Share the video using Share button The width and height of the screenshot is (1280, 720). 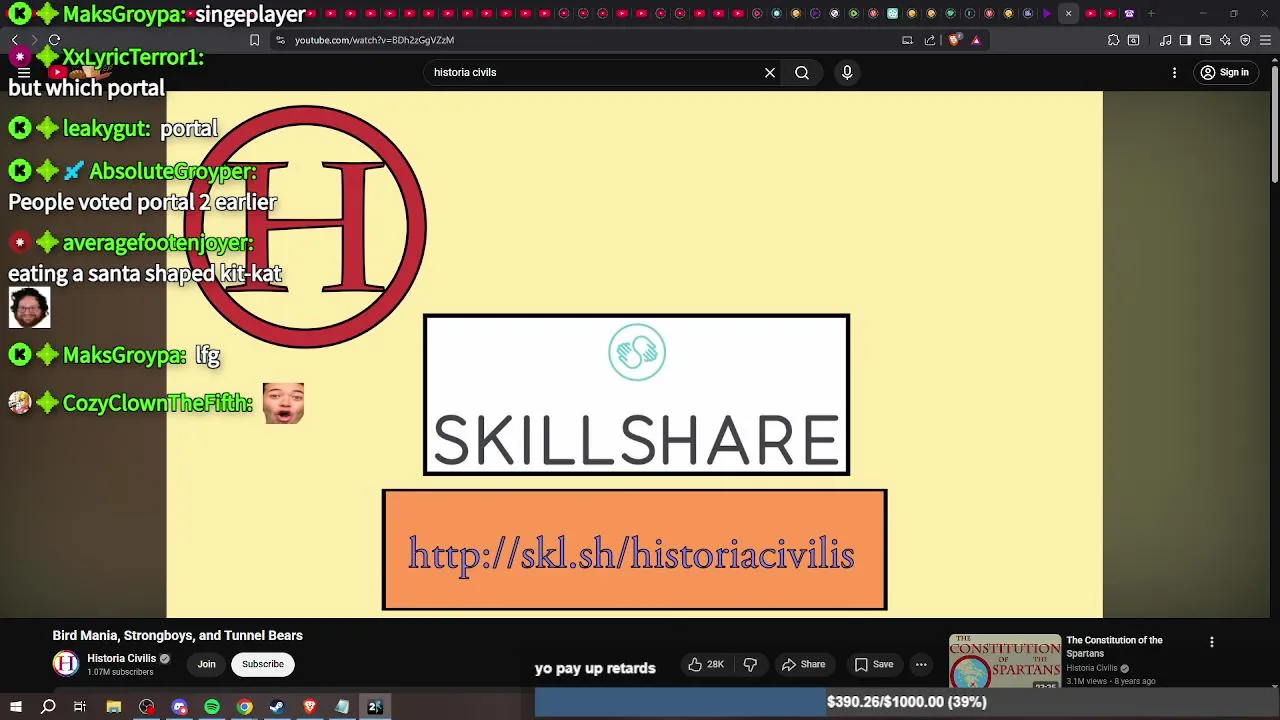[x=803, y=664]
